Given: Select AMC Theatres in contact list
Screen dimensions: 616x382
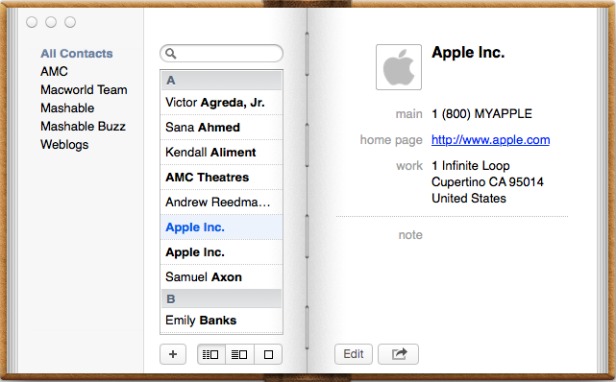Looking at the screenshot, I should (221, 177).
